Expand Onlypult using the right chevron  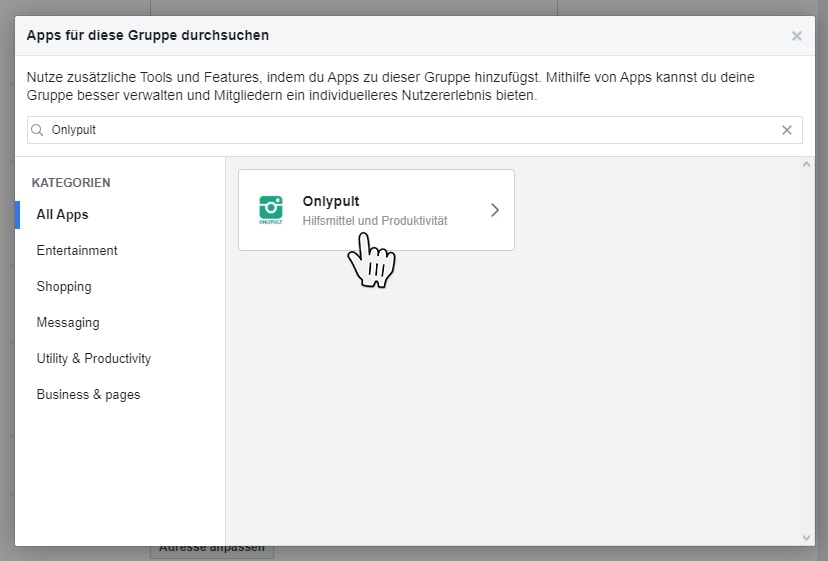tap(494, 210)
